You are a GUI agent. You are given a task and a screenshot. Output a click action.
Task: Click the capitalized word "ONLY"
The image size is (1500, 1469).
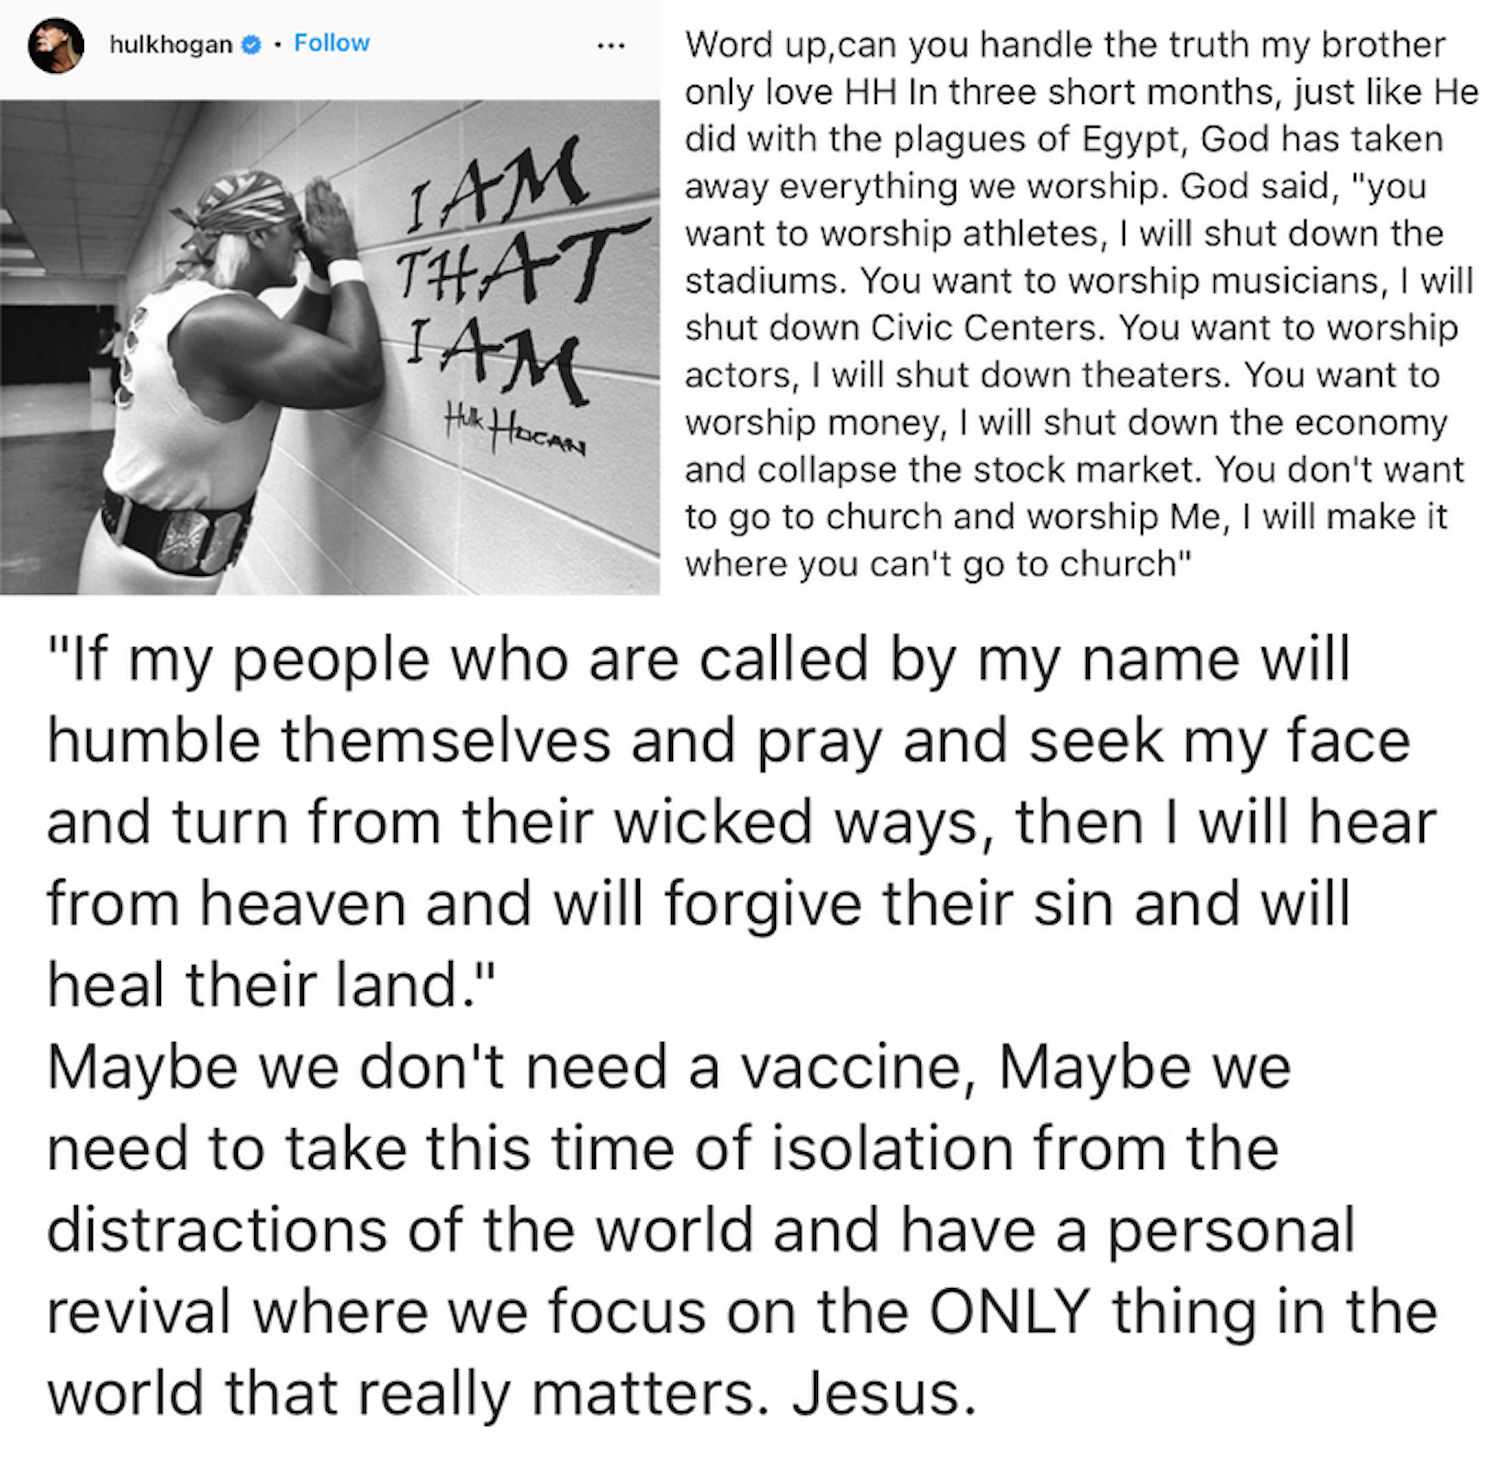(x=1010, y=1311)
